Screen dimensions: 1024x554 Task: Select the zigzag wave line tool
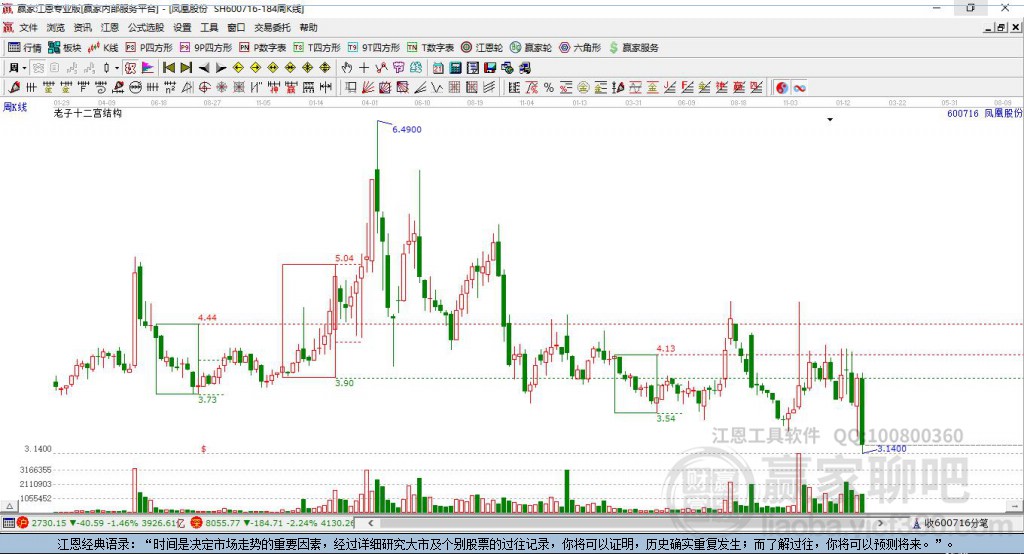437,88
